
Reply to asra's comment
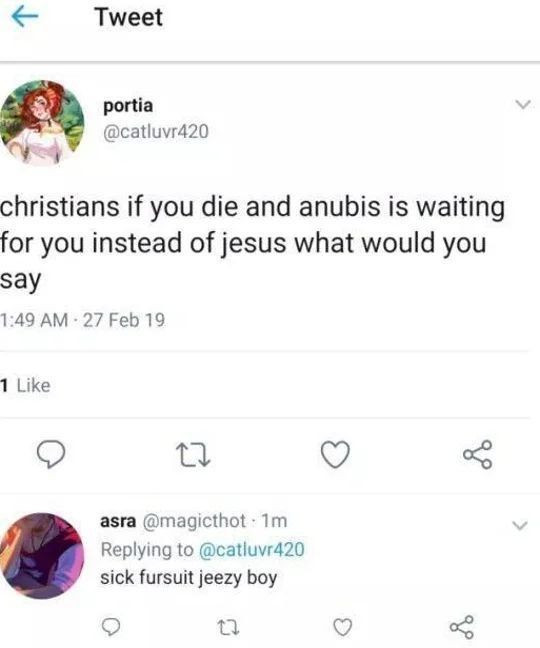pos(111,627)
